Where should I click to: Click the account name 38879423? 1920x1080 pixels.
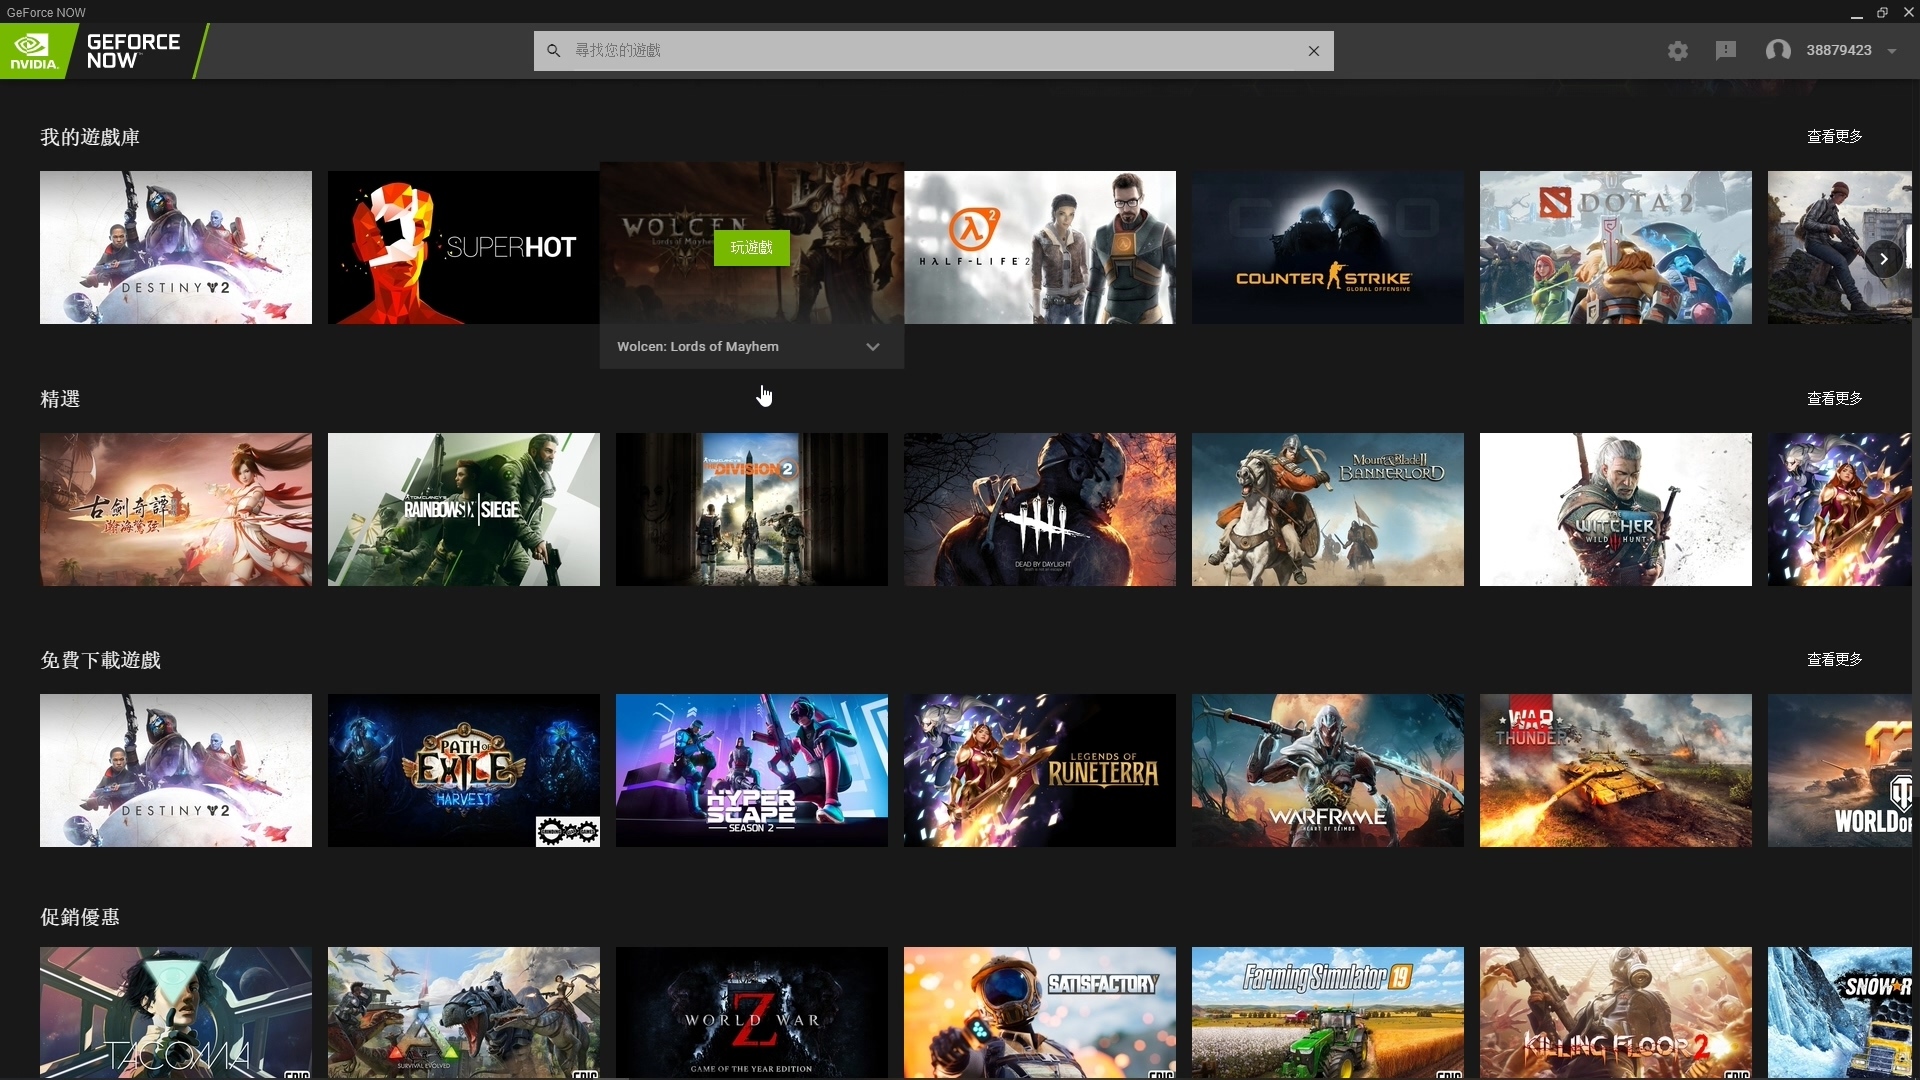click(x=1838, y=50)
